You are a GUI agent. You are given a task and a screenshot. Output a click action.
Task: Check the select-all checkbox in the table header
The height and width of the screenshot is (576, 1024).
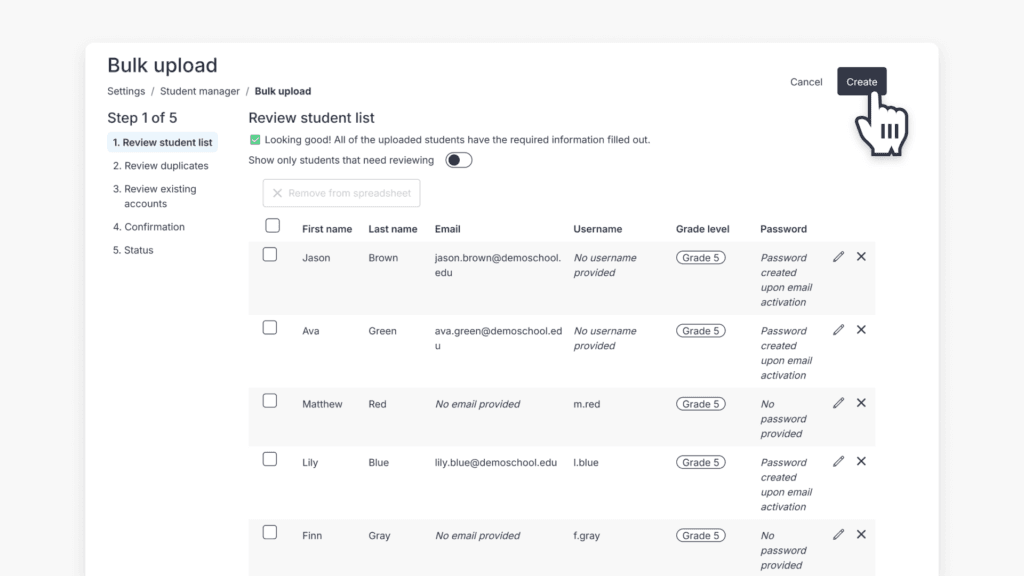272,225
